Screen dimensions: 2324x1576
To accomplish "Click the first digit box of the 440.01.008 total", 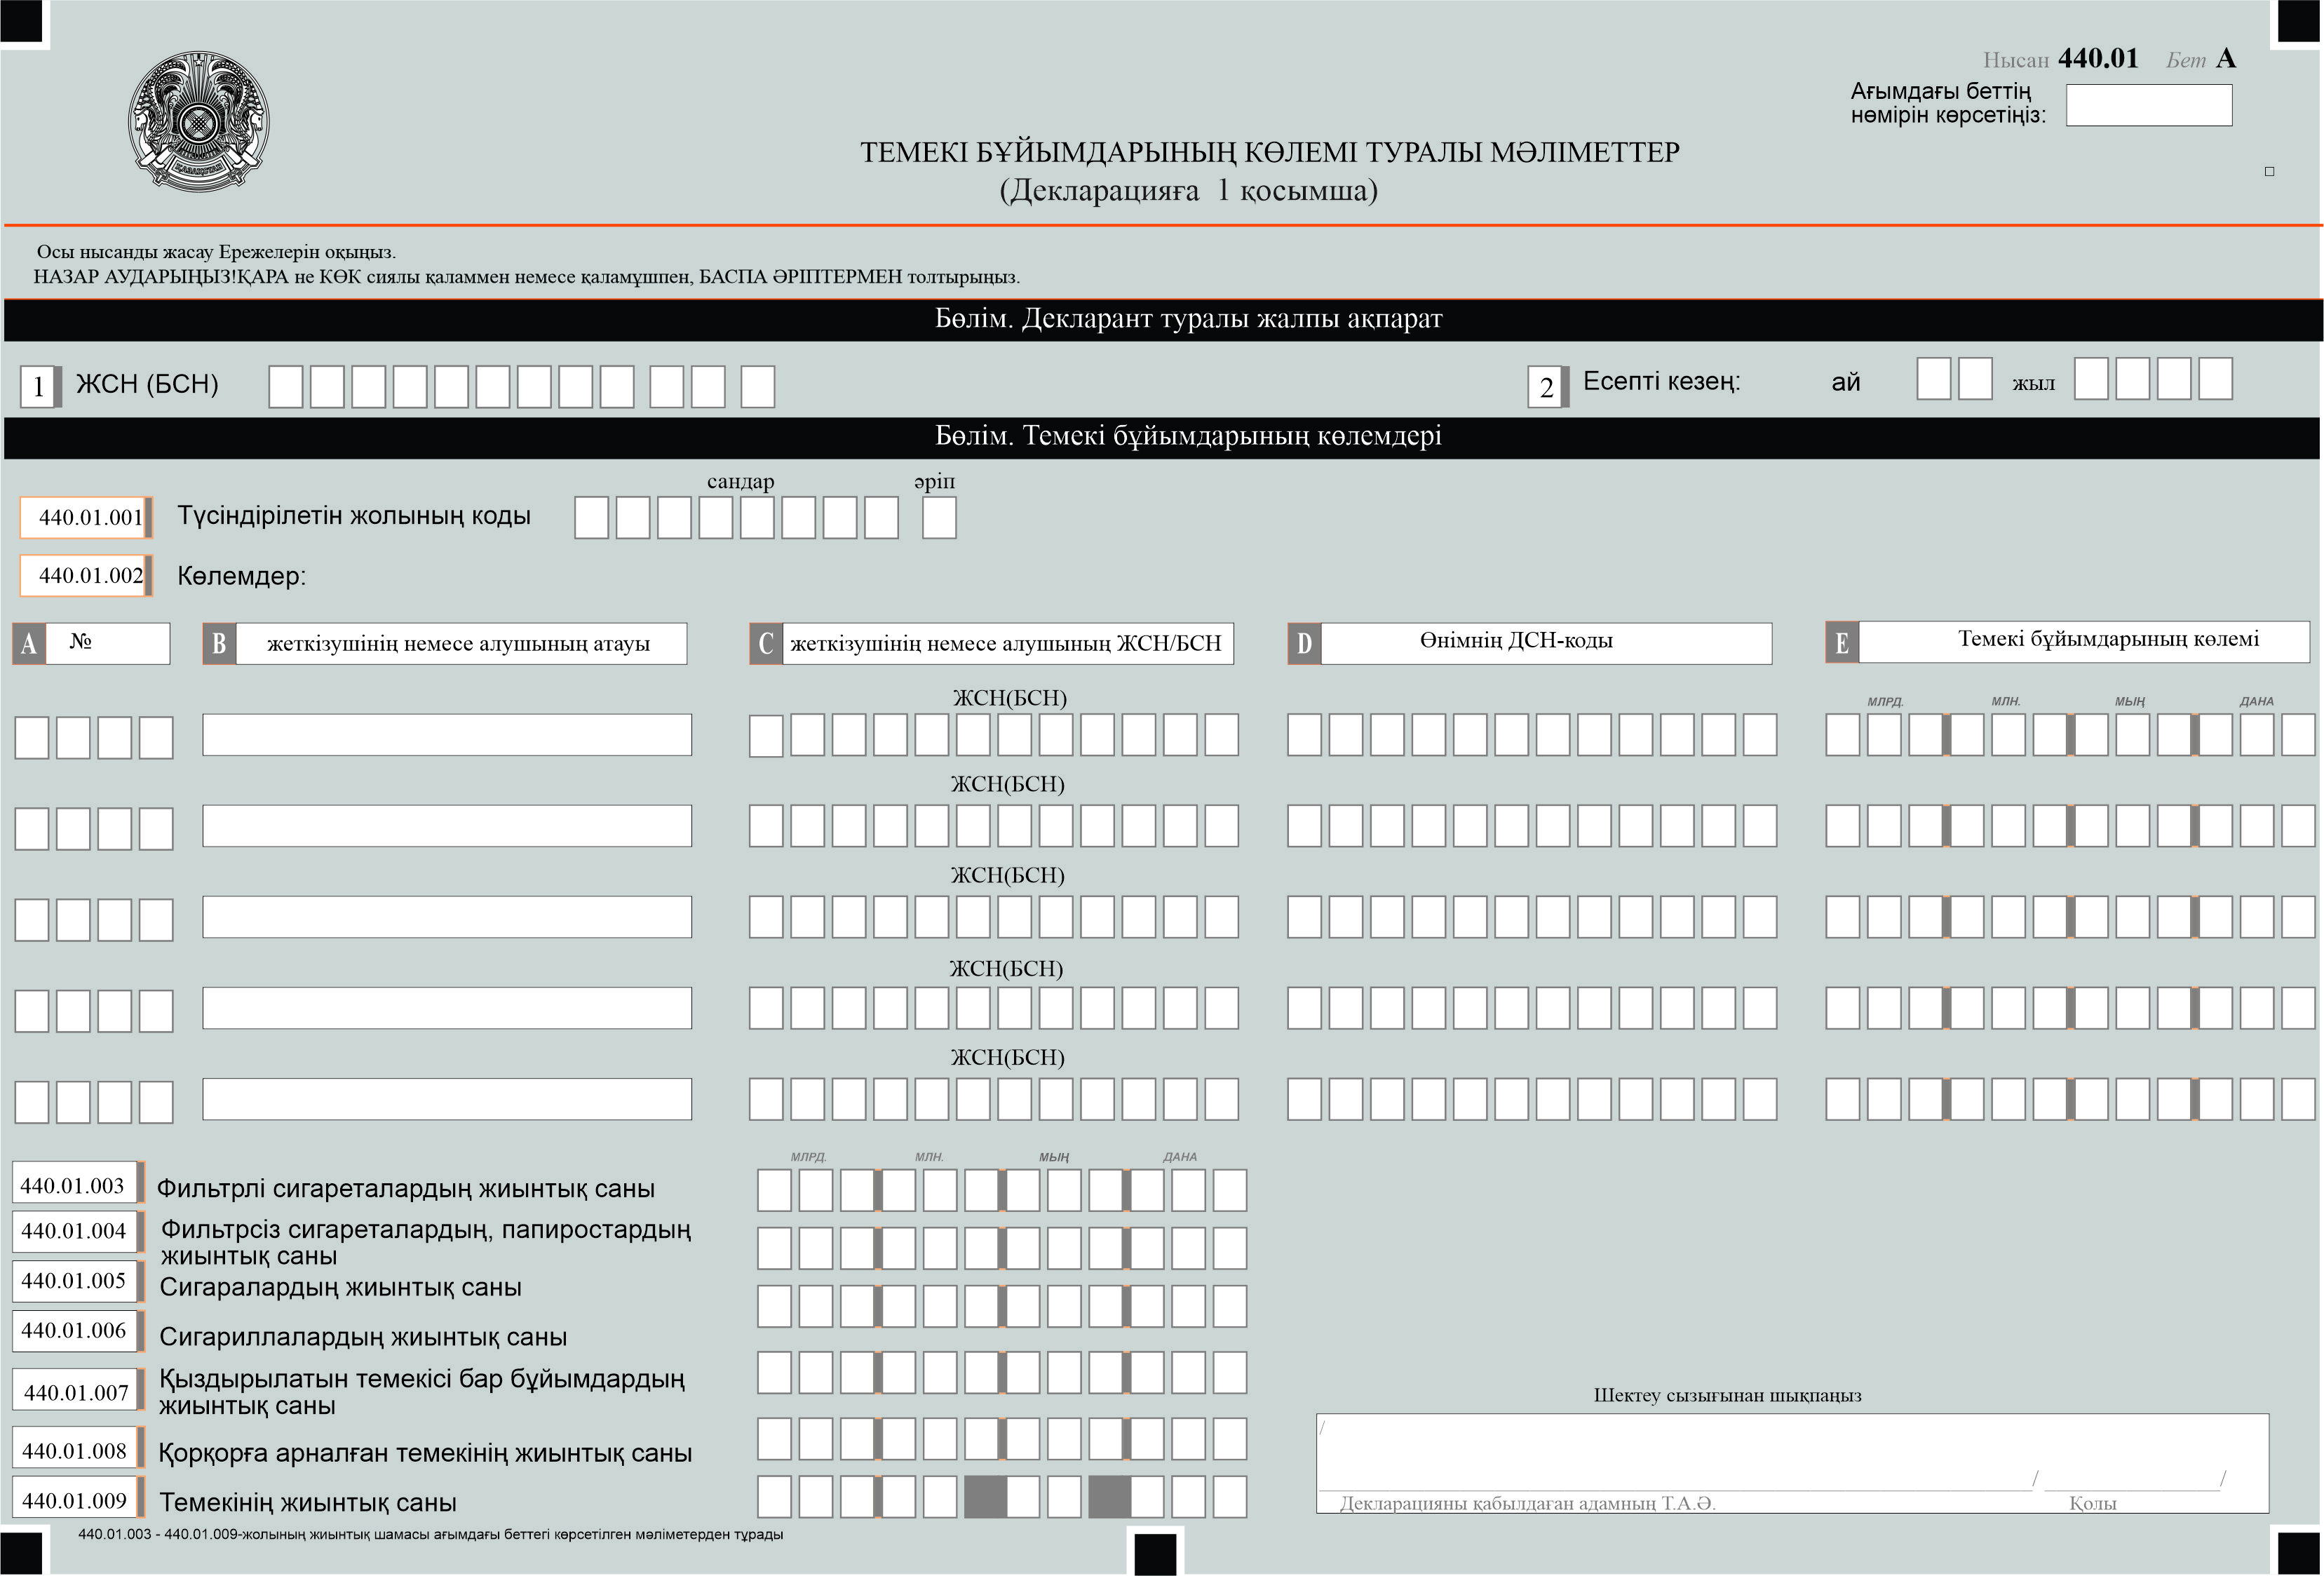I will pyautogui.click(x=775, y=1439).
